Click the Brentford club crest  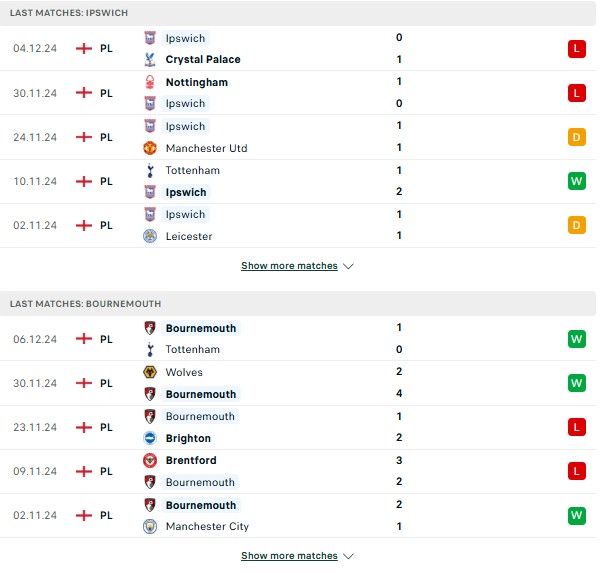(x=150, y=460)
